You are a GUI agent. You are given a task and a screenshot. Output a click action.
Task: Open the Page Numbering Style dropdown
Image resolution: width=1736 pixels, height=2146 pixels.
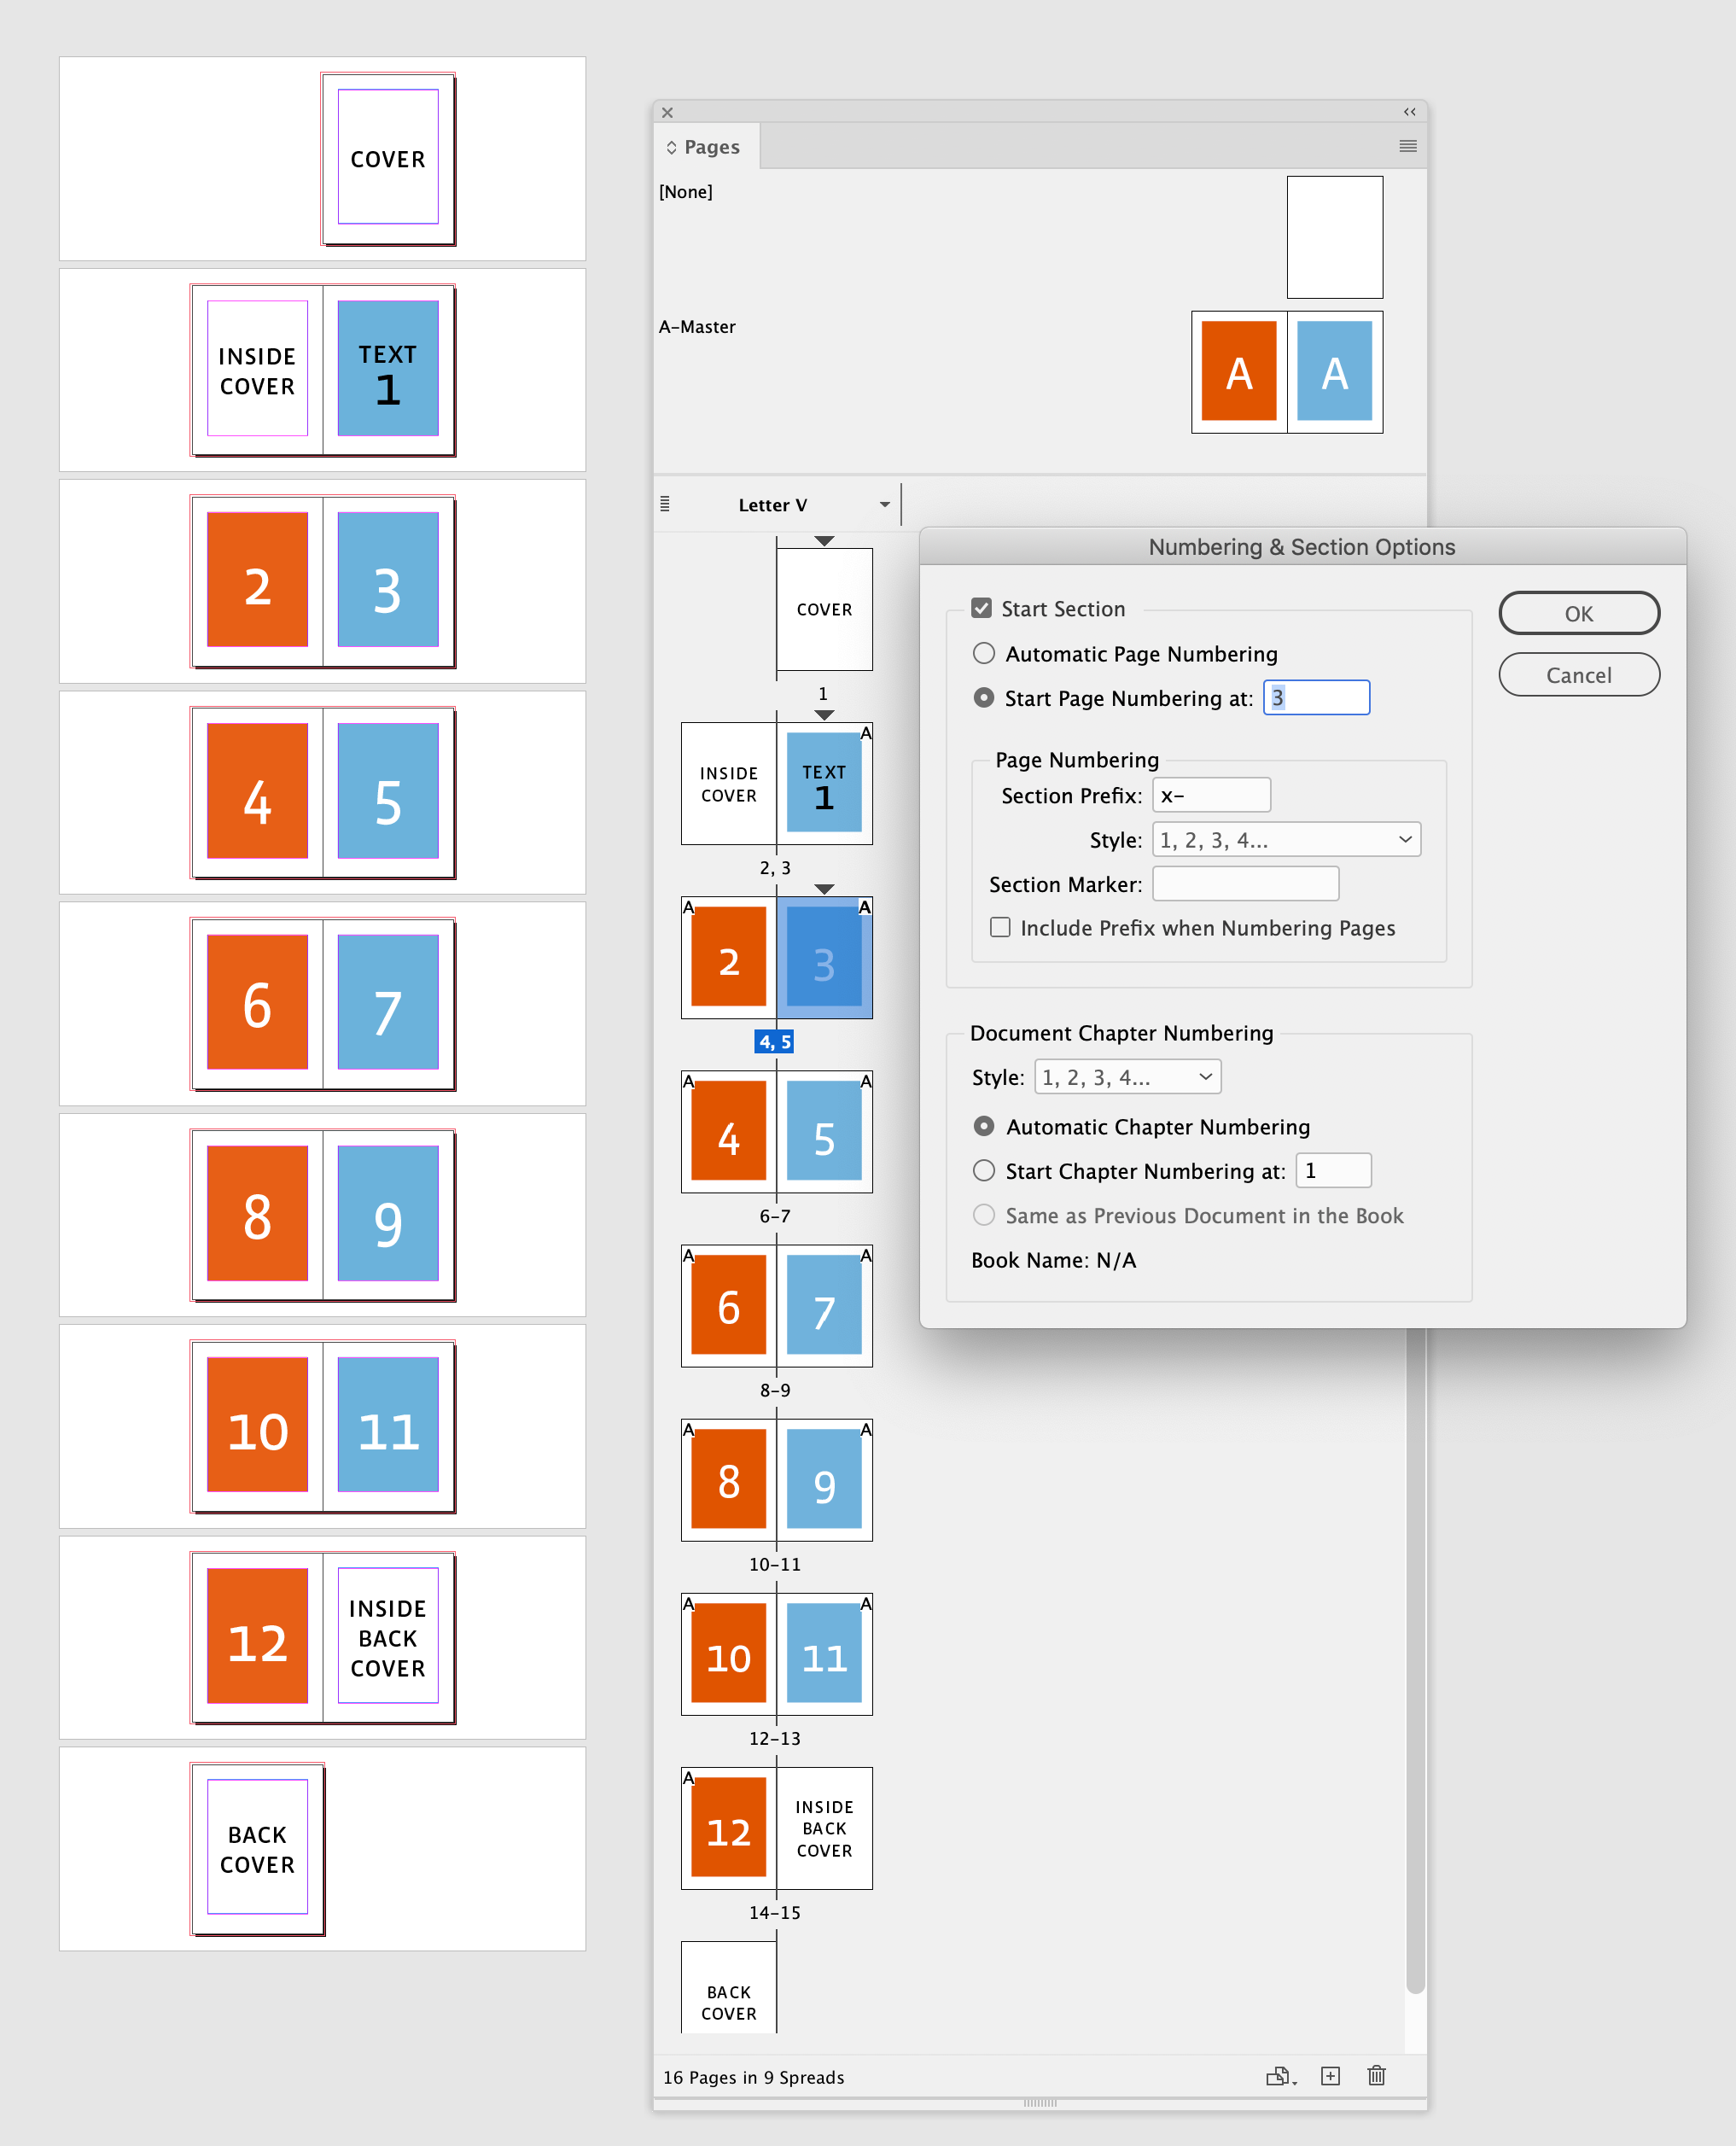[x=1285, y=839]
